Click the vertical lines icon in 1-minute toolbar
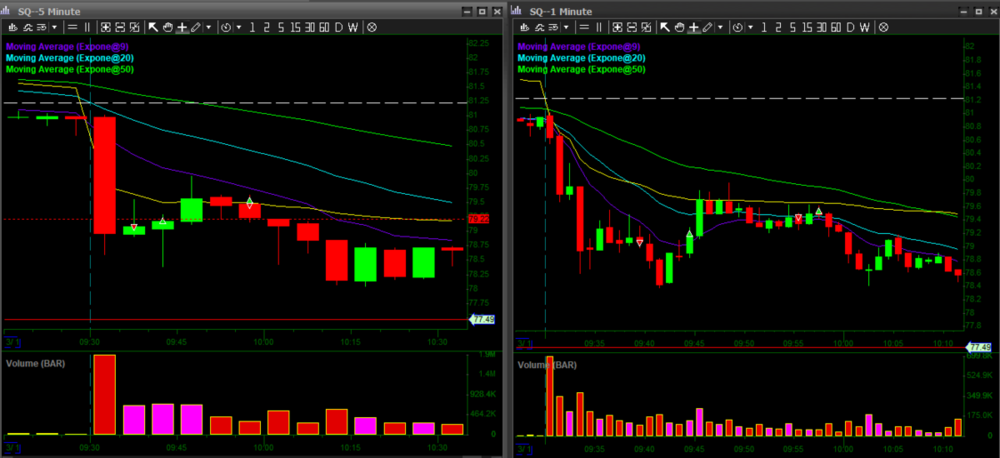Screen dimensions: 1000x458 [599, 28]
